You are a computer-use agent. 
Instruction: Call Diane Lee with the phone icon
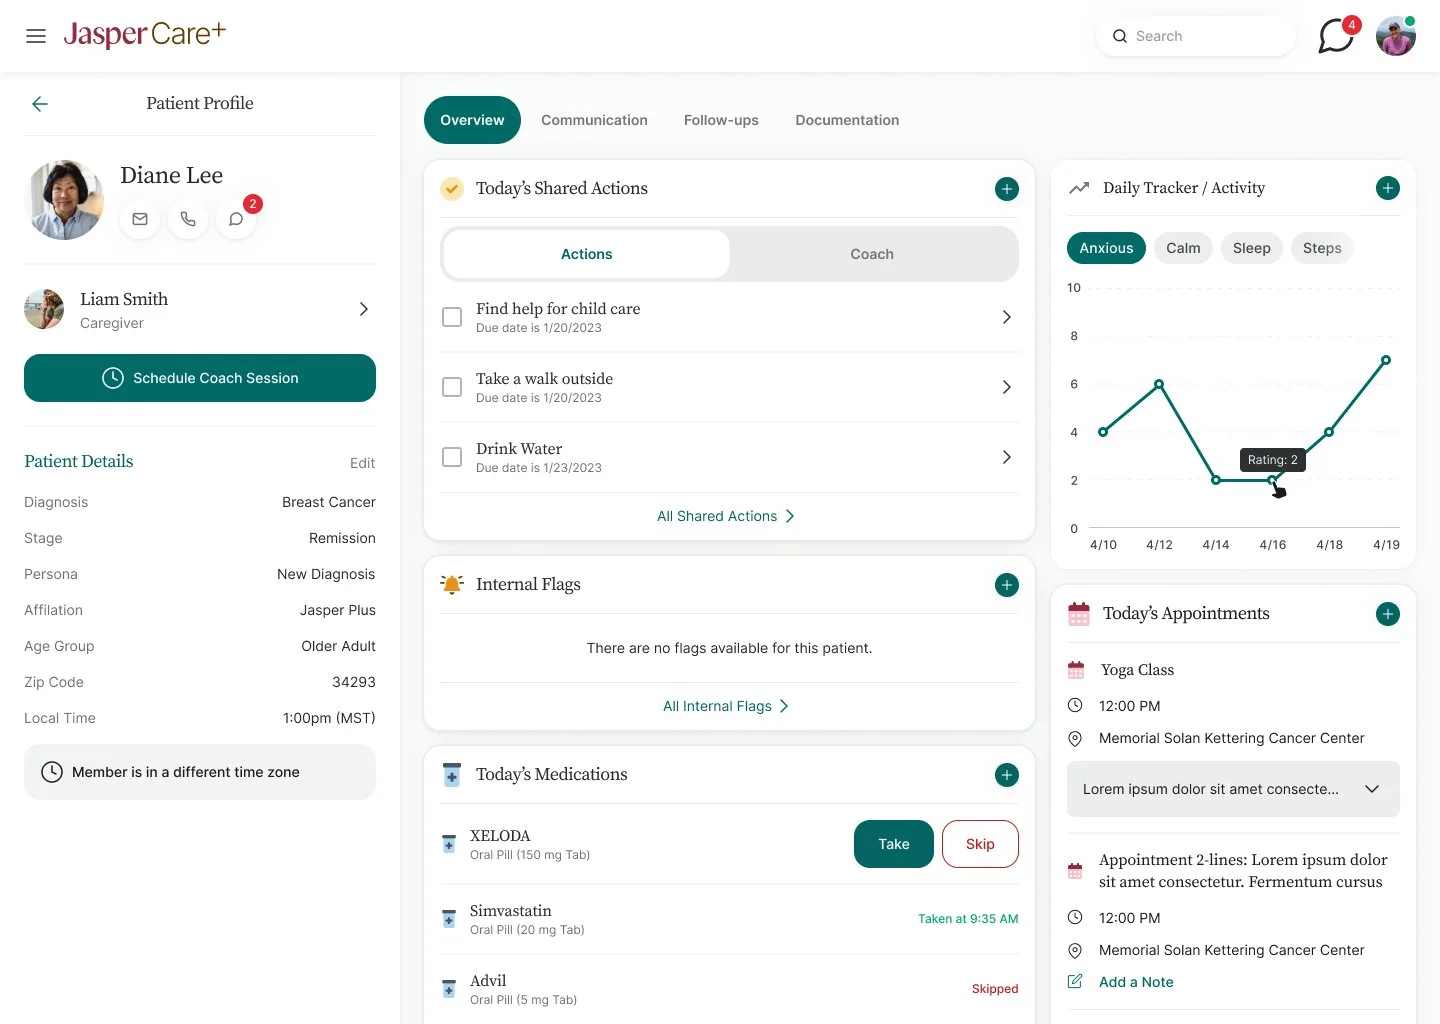tap(188, 219)
